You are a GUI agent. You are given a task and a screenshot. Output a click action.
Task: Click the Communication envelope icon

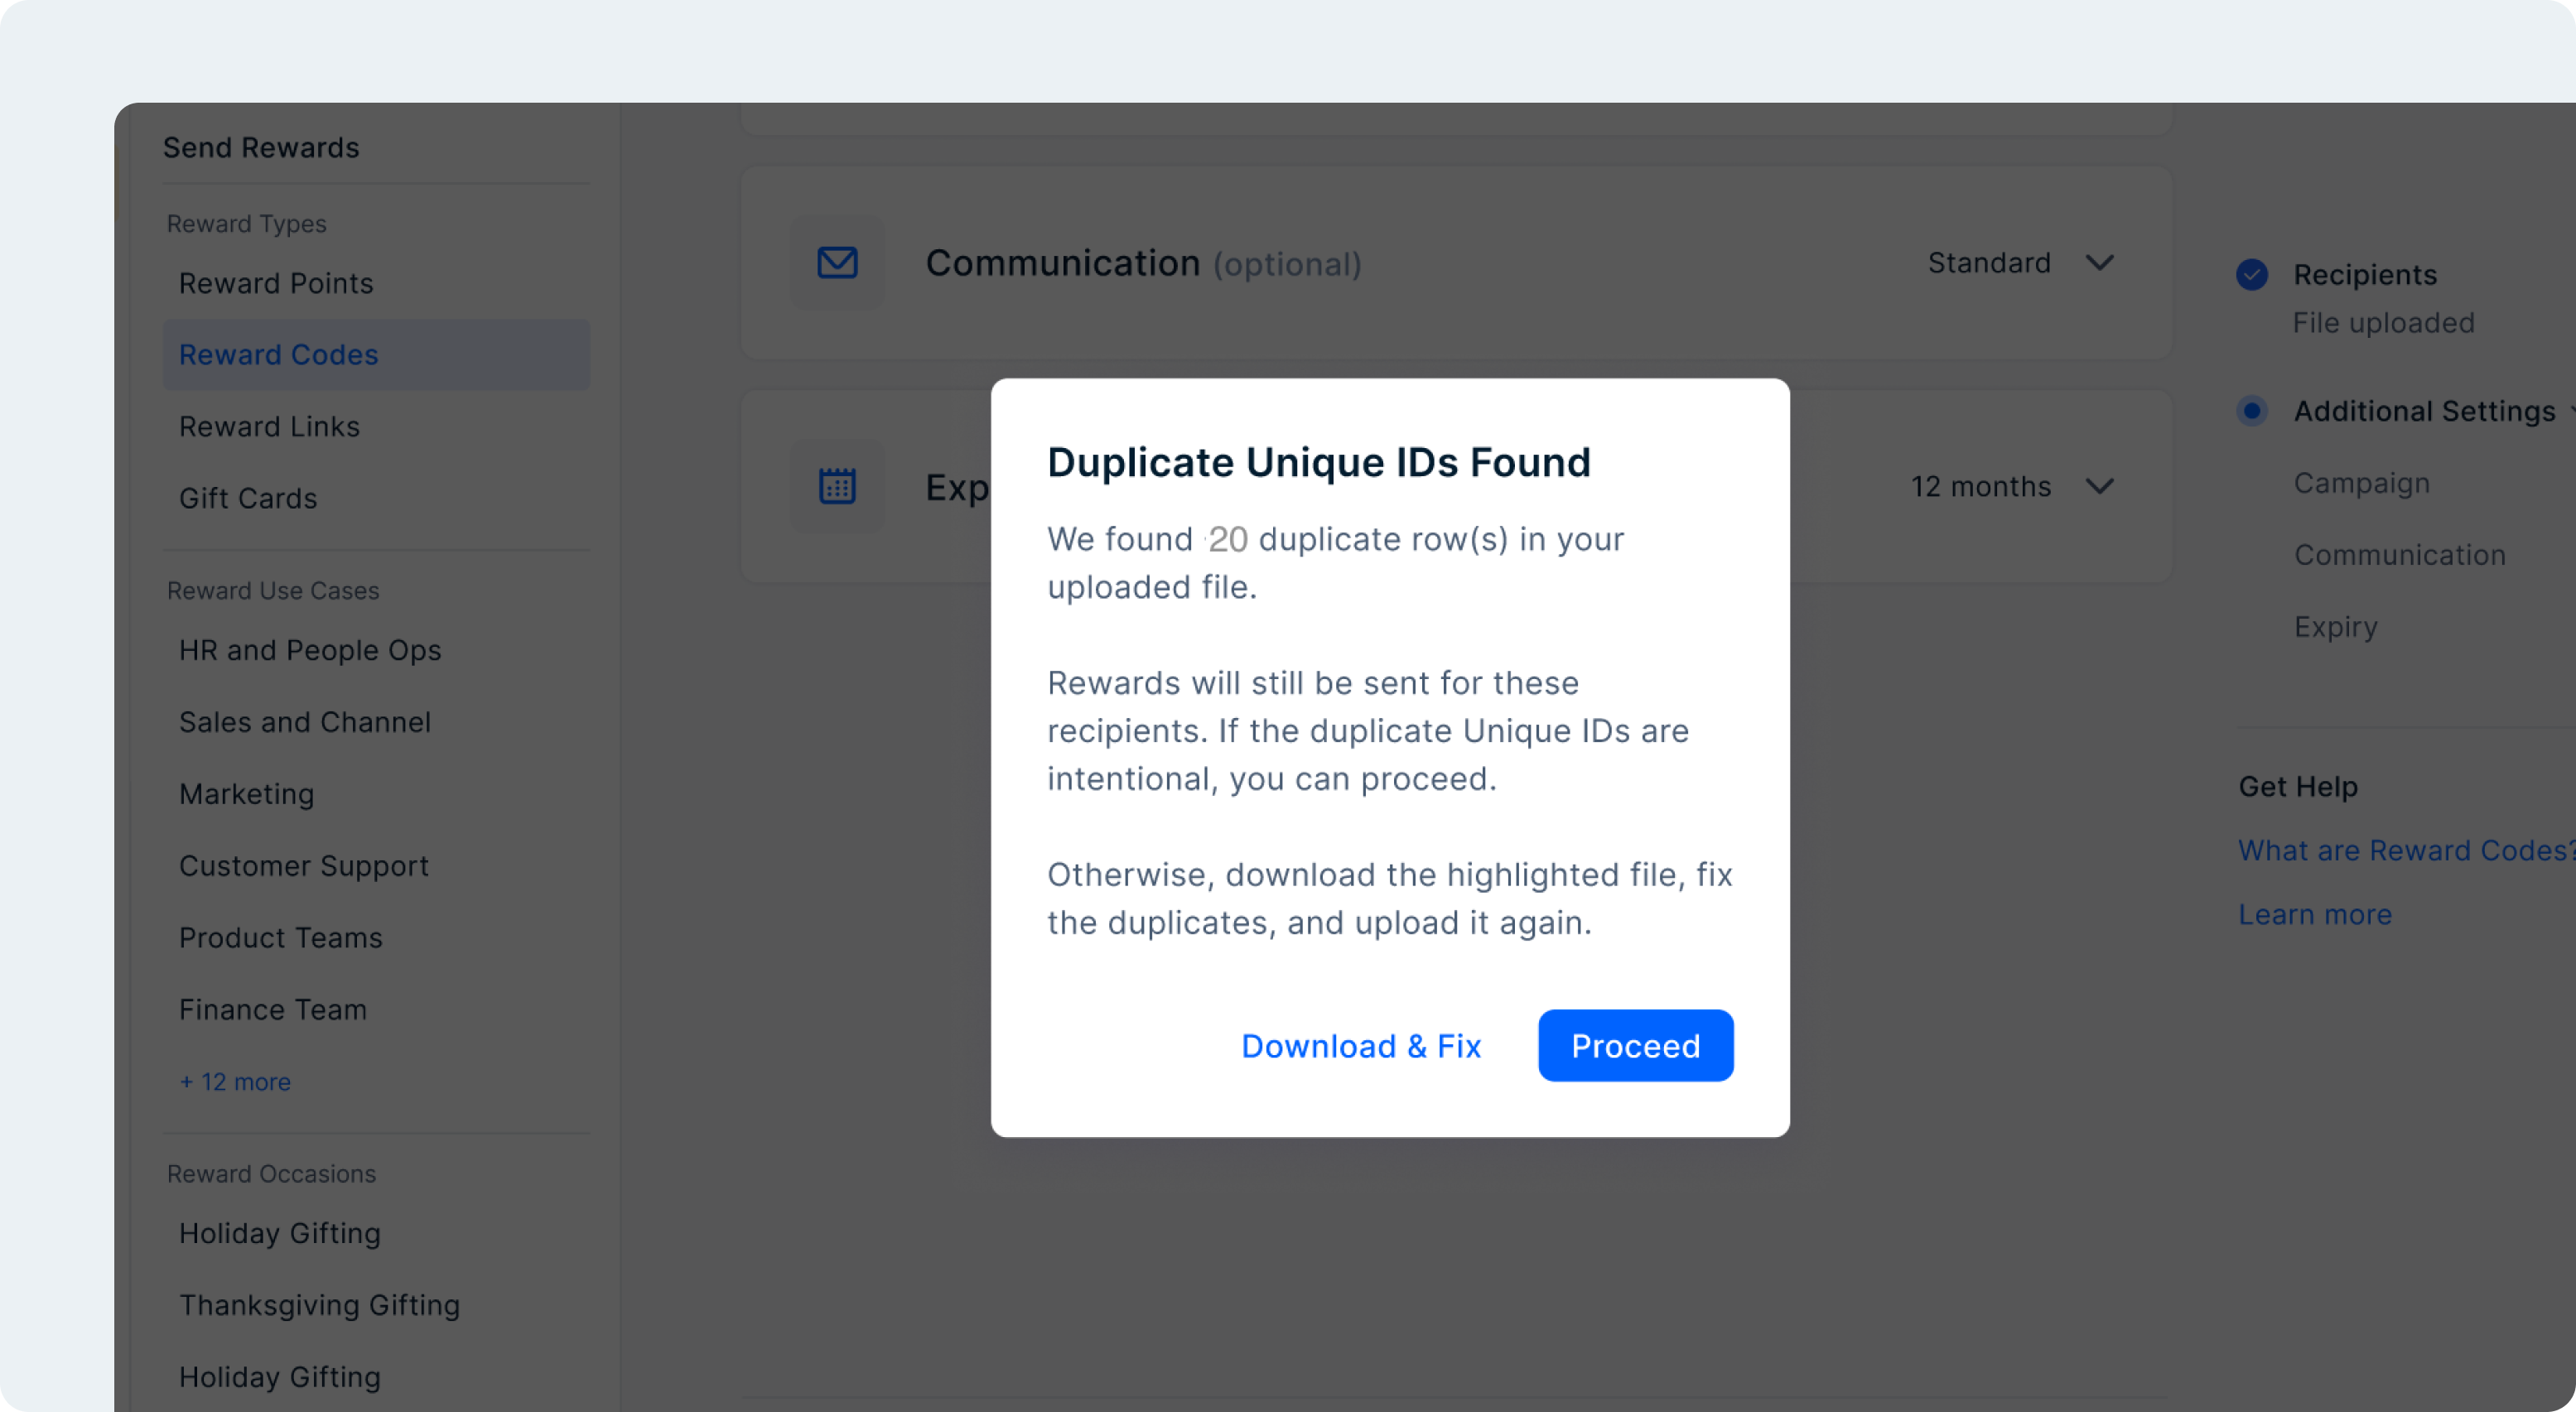(837, 263)
